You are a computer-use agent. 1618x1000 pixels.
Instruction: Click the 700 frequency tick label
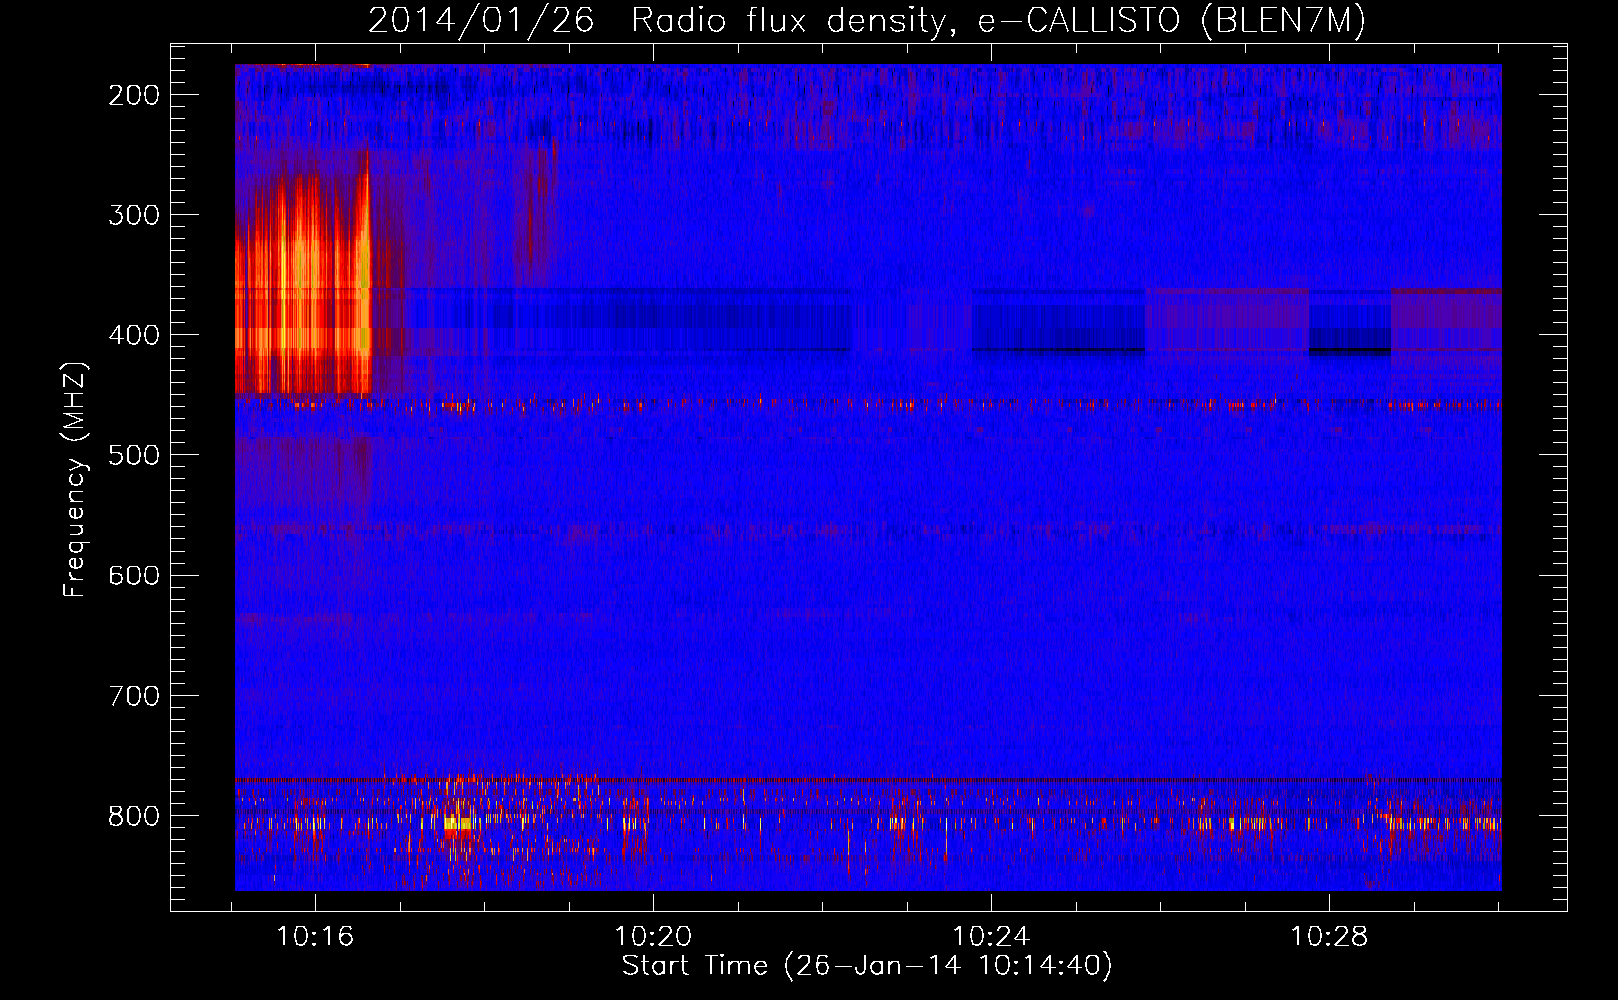[x=134, y=696]
